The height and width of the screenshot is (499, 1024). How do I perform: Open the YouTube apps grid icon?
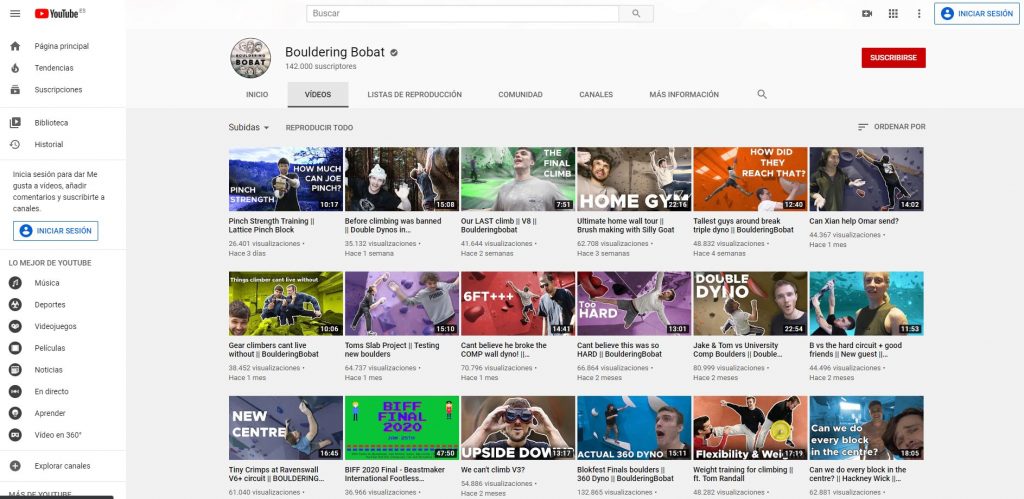coord(893,13)
